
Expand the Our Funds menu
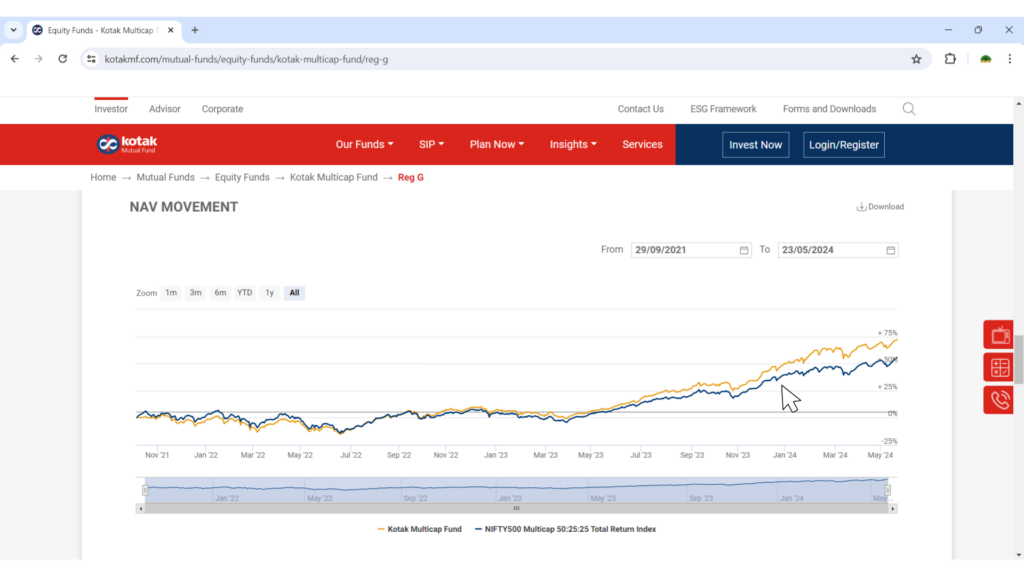tap(364, 144)
